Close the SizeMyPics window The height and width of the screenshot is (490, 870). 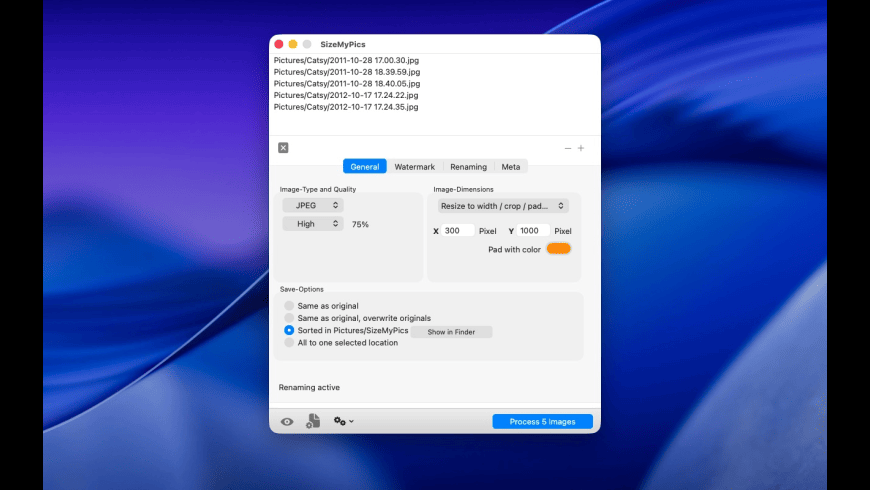point(279,44)
